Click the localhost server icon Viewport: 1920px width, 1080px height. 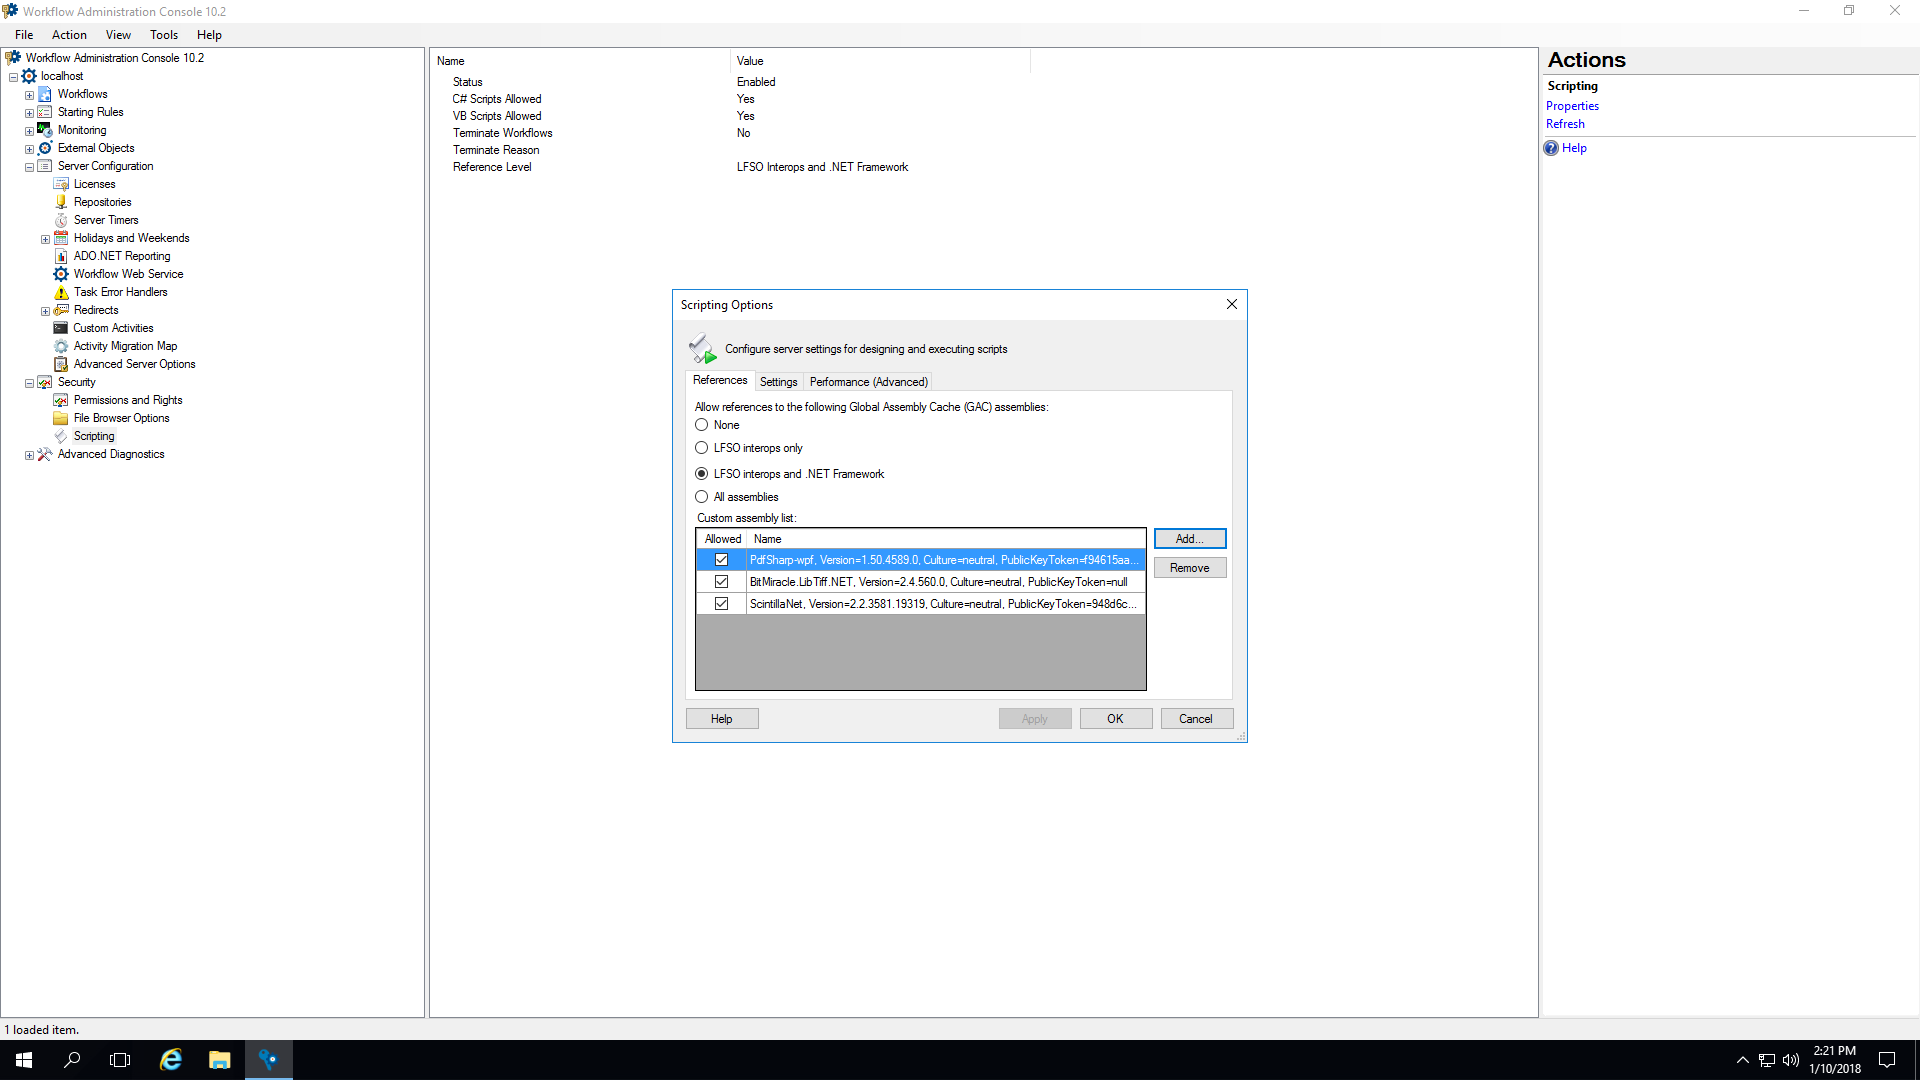pyautogui.click(x=29, y=76)
